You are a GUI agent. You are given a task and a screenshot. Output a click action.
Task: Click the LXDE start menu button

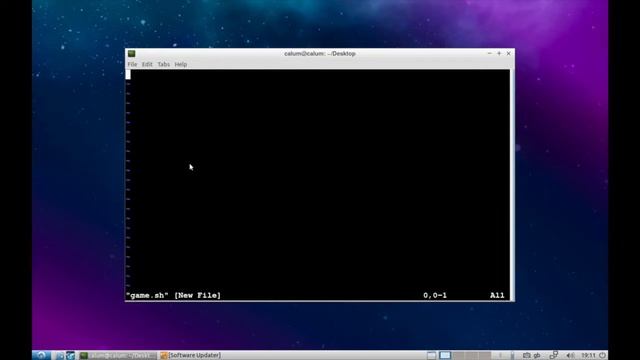point(41,355)
